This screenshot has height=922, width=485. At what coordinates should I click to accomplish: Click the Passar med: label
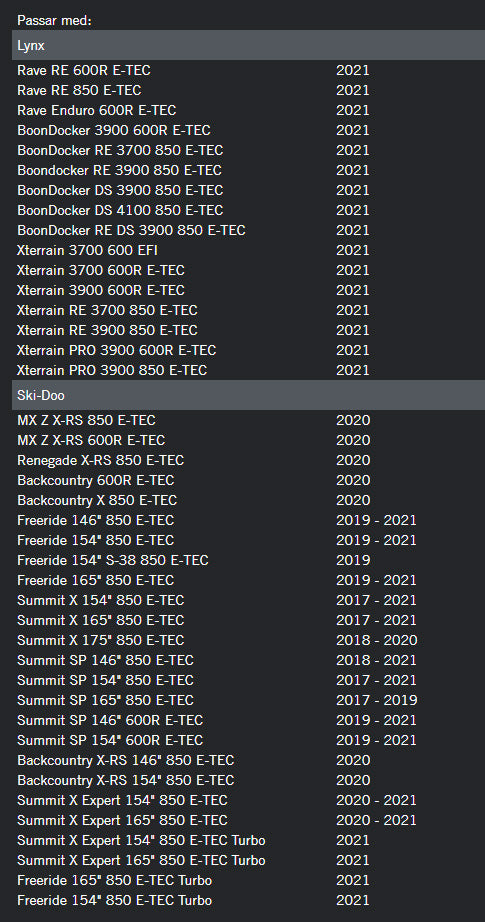click(55, 21)
